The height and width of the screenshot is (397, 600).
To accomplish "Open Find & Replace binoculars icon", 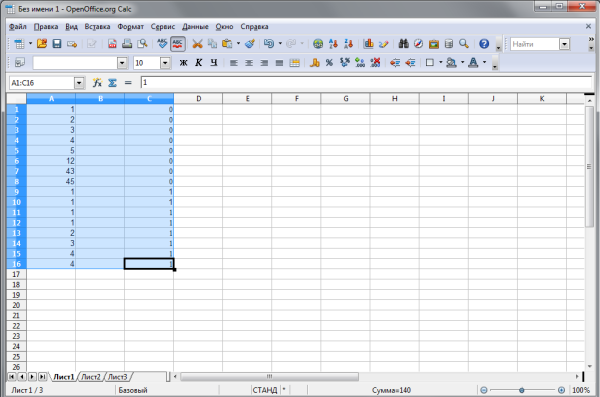I will [403, 44].
